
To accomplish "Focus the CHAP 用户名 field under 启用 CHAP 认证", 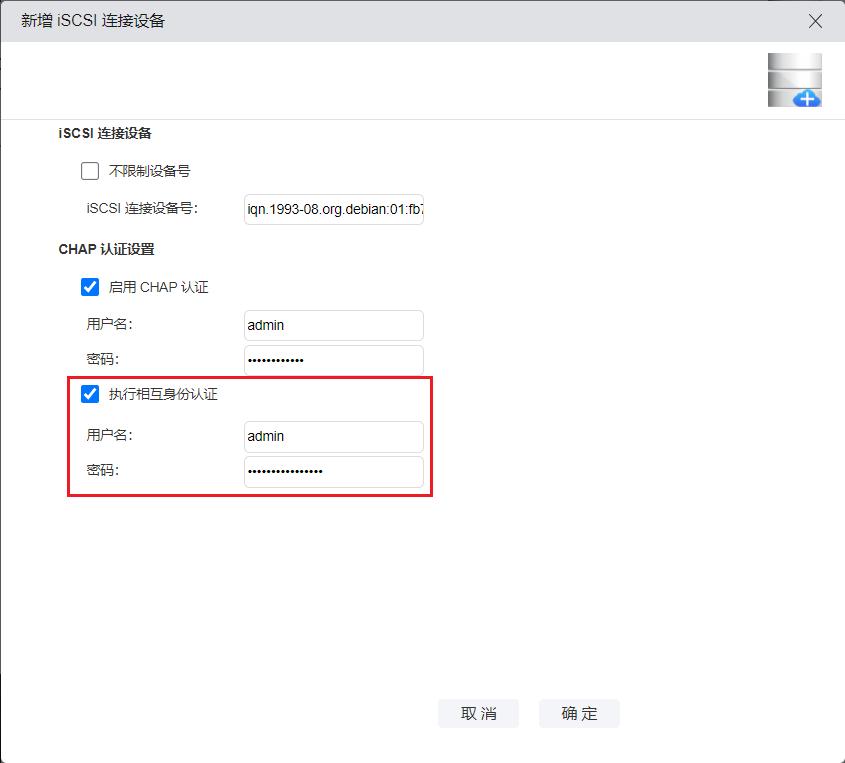I will (x=333, y=325).
